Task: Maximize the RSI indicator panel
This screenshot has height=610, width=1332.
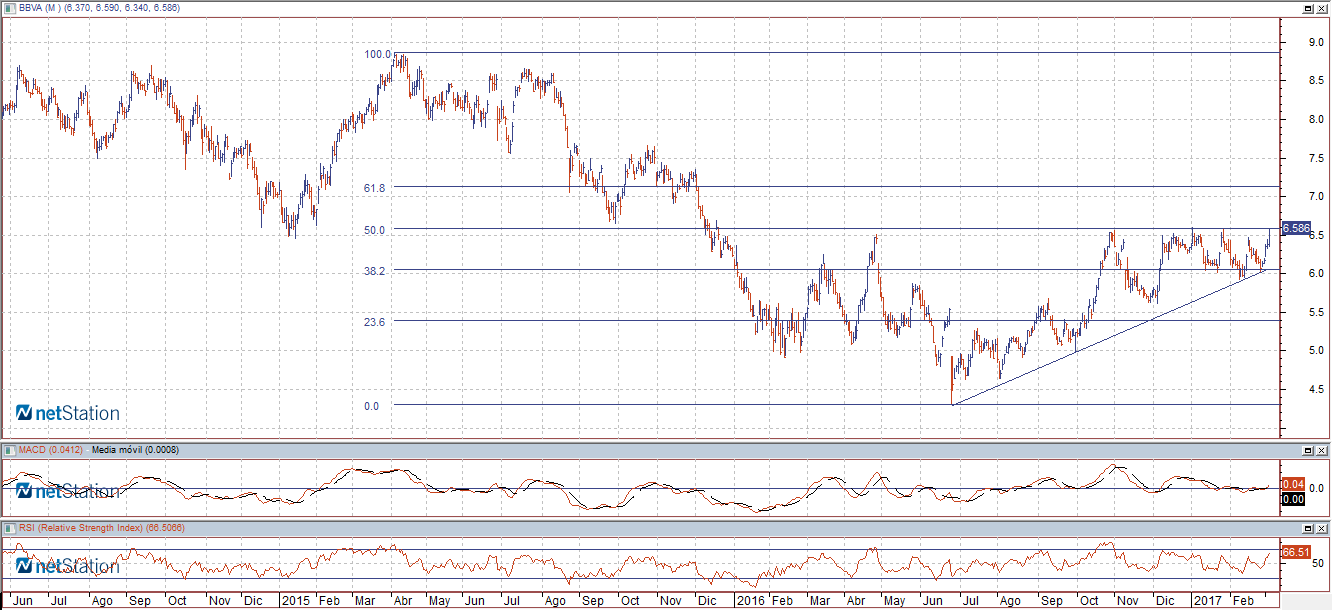Action: point(1309,527)
